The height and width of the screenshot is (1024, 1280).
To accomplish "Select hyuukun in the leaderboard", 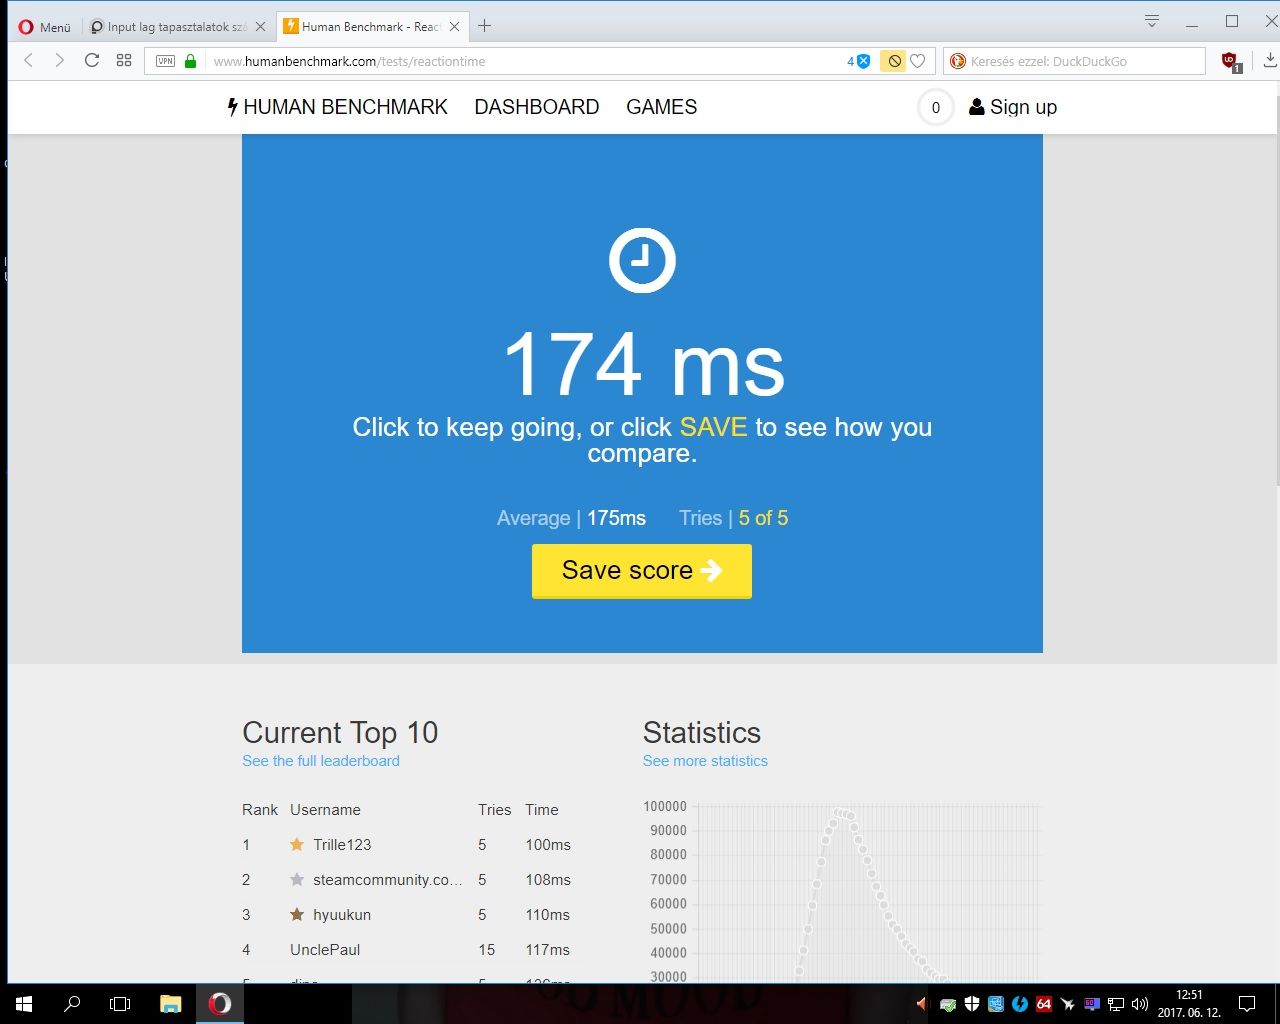I will coord(342,915).
